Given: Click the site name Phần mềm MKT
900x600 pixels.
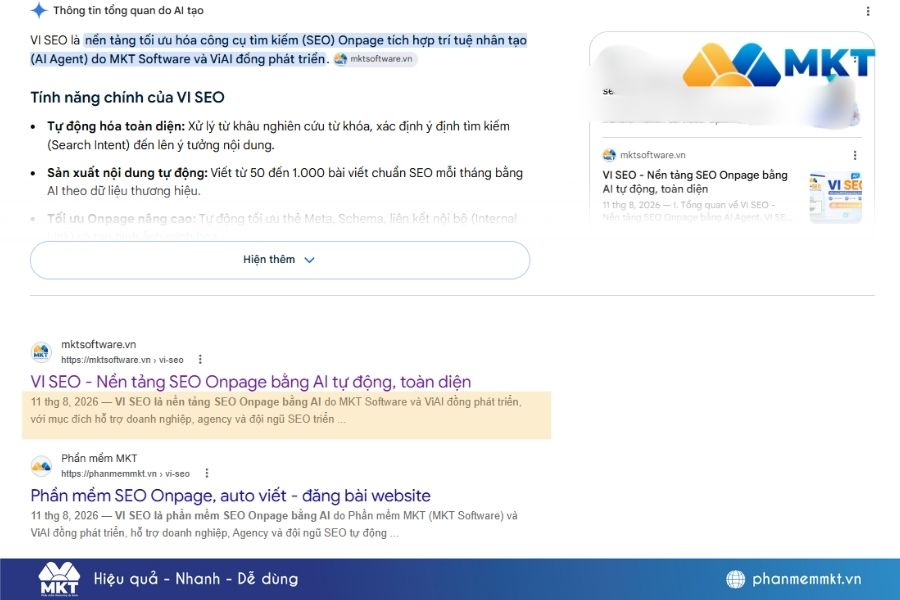Looking at the screenshot, I should pyautogui.click(x=99, y=458).
